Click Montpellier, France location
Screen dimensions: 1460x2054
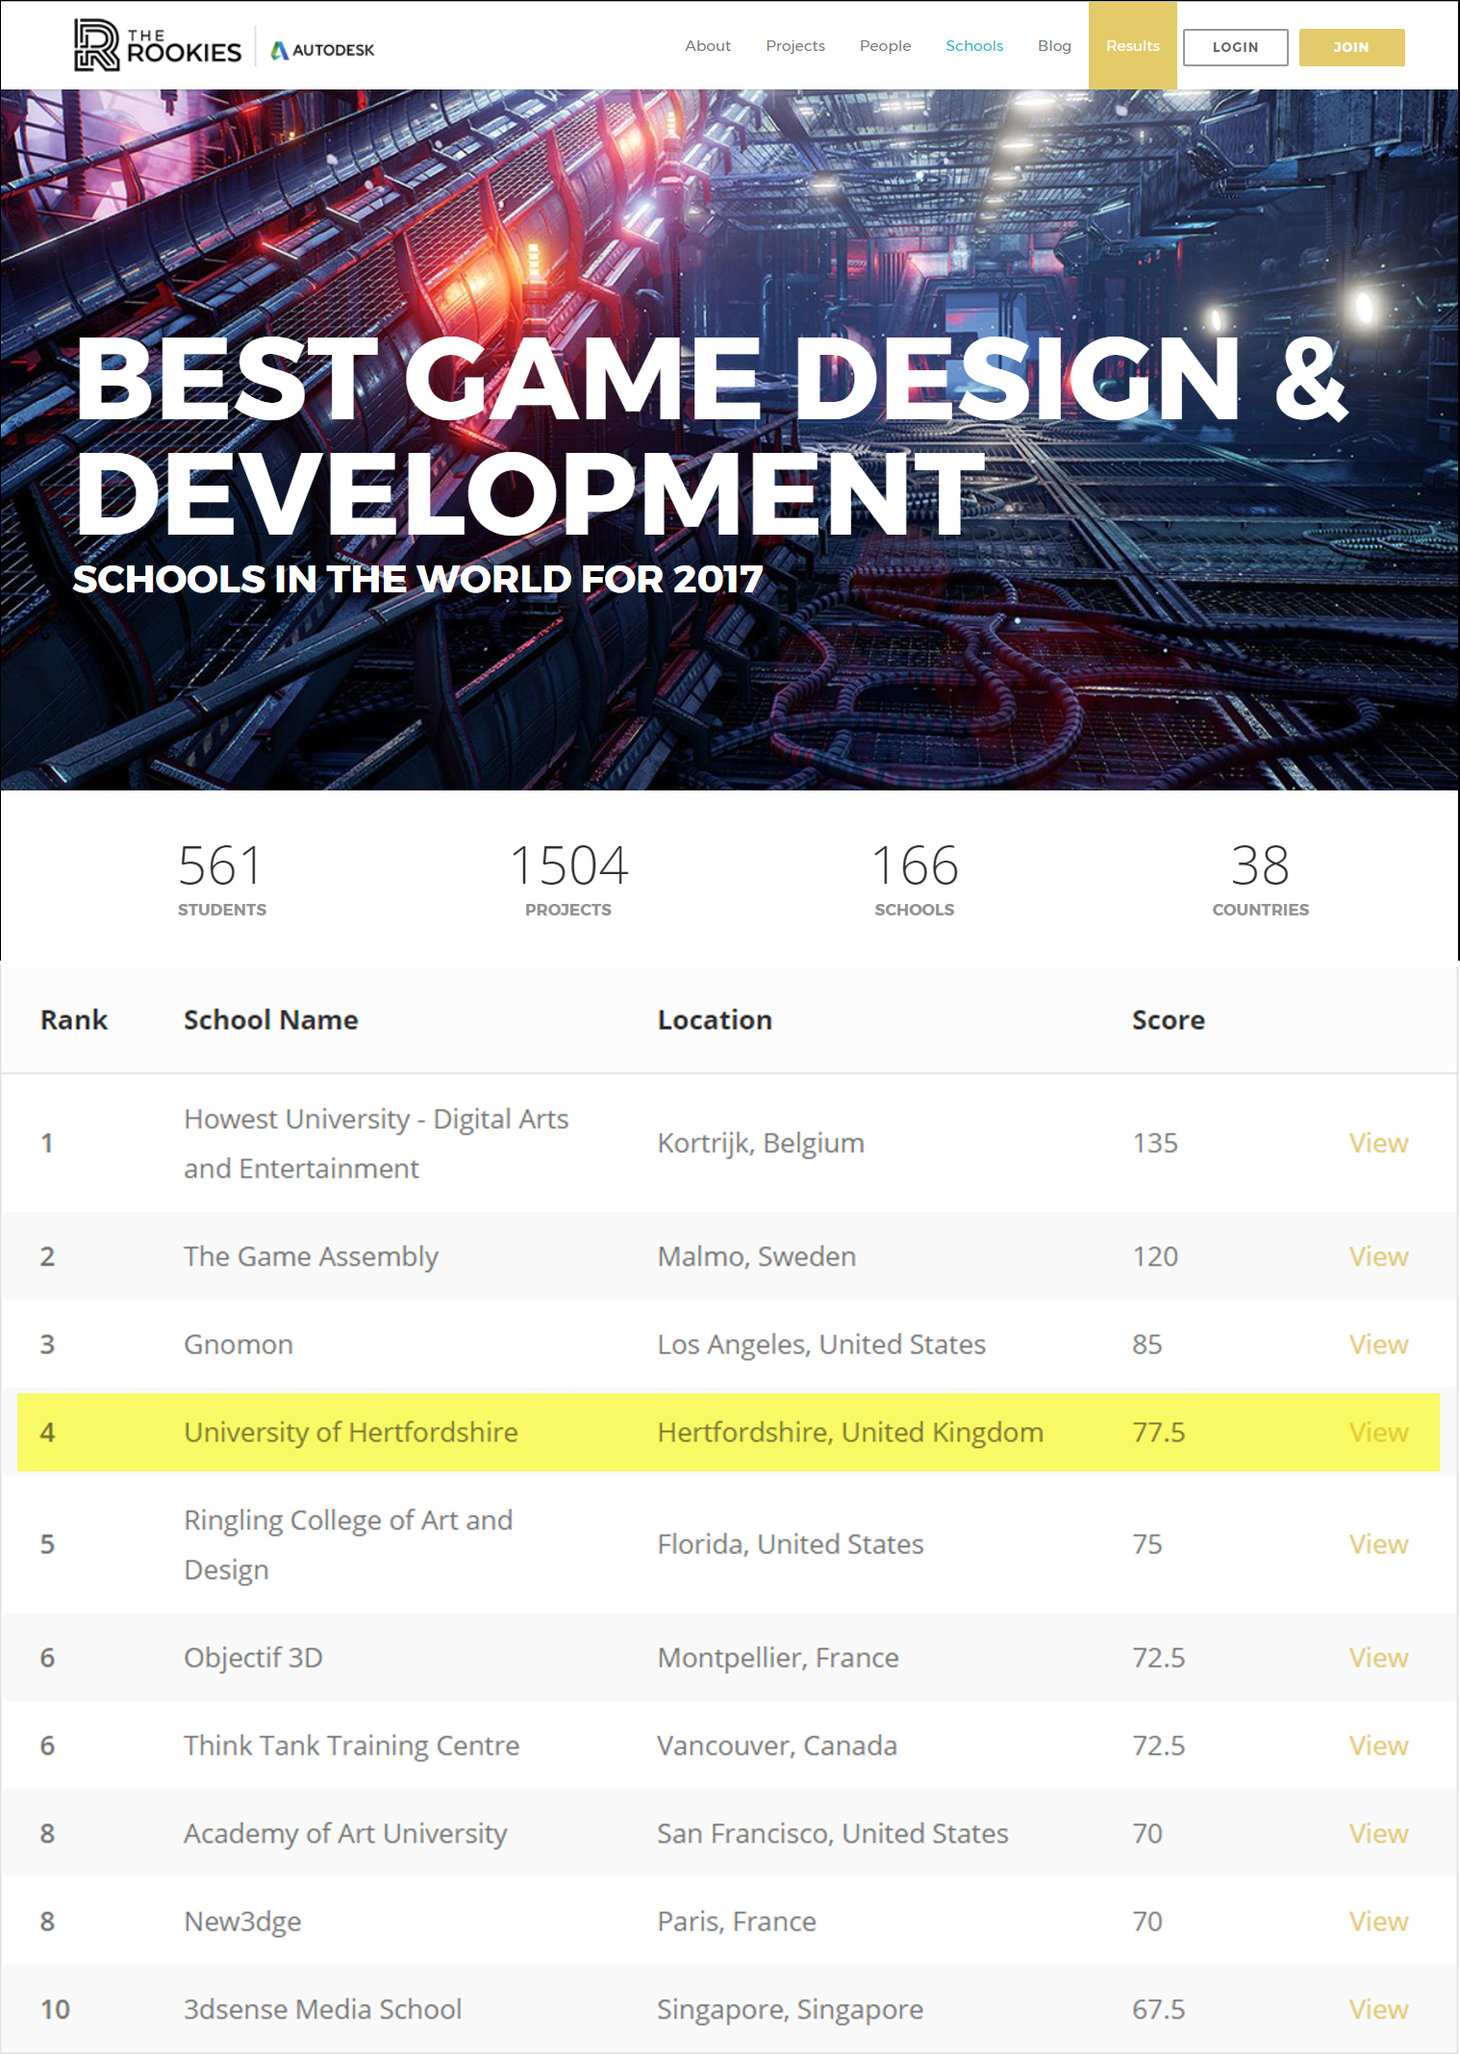778,1657
